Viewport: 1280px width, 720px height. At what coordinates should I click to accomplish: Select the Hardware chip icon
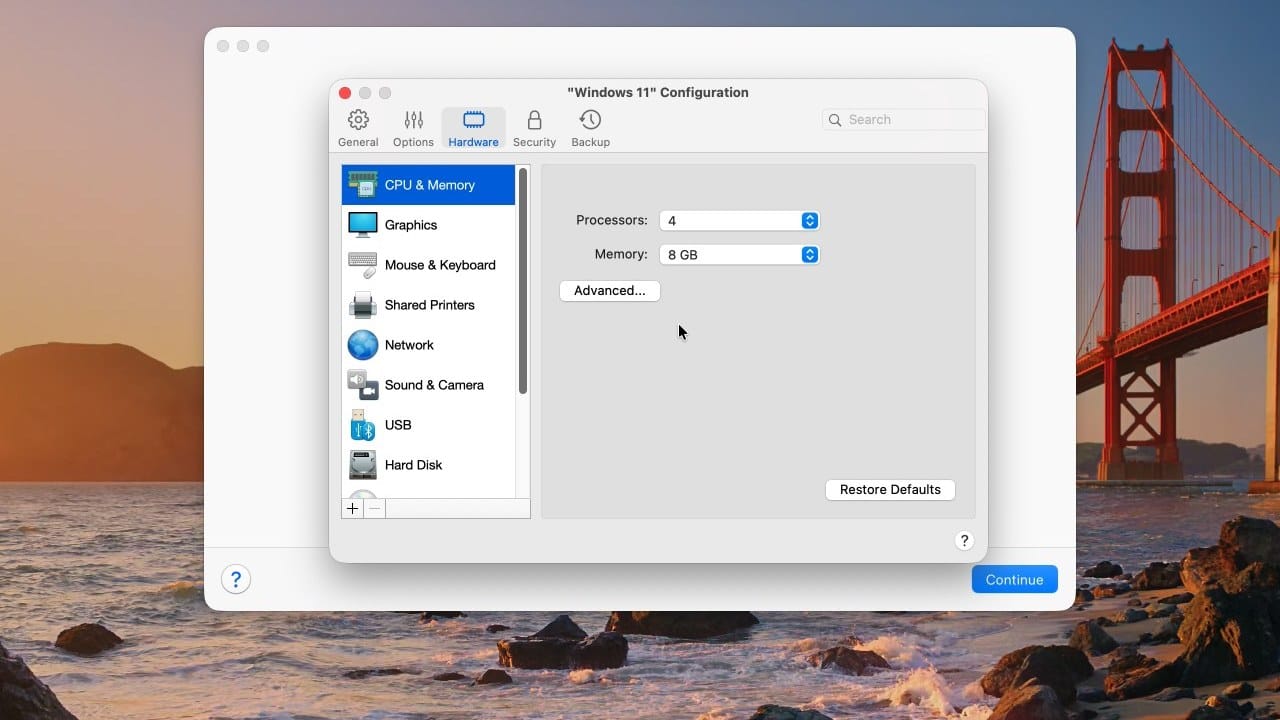[474, 120]
